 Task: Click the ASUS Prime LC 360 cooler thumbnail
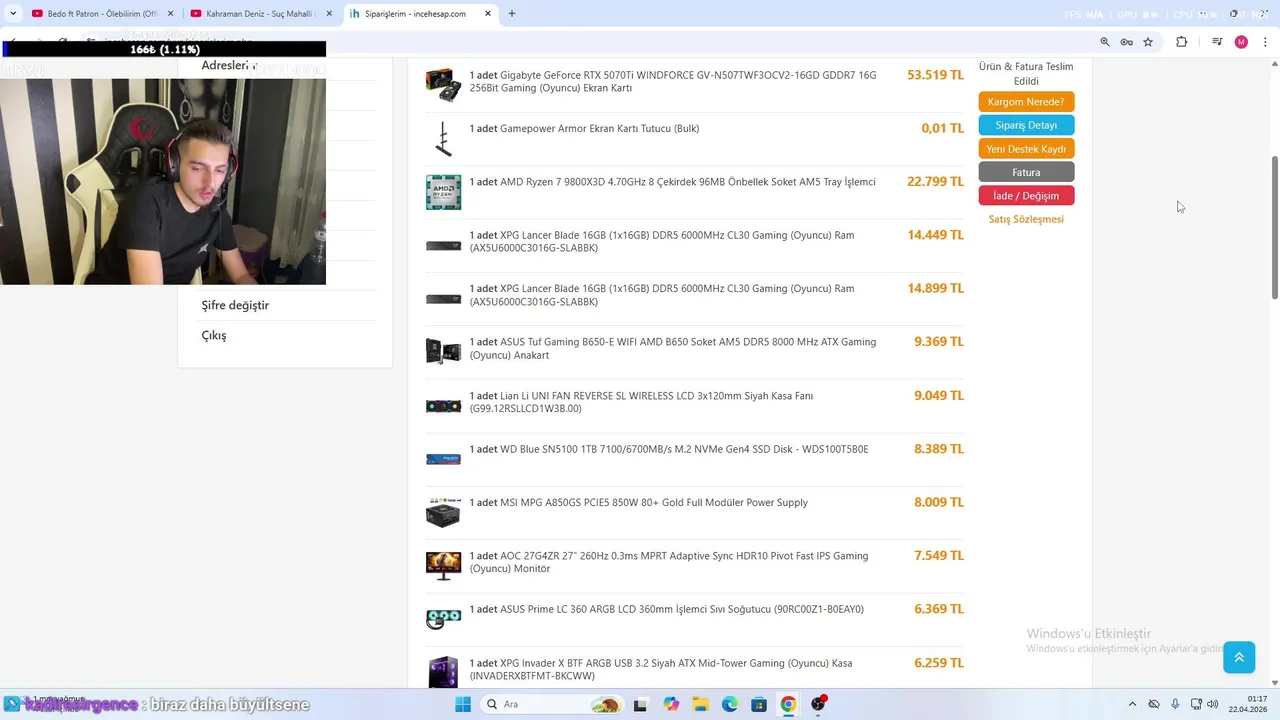(x=443, y=619)
